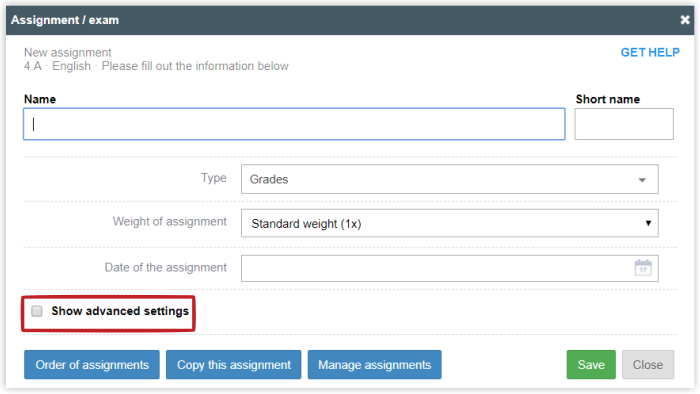700x394 pixels.
Task: Click the 'Date of the assignment' label
Action: point(166,267)
